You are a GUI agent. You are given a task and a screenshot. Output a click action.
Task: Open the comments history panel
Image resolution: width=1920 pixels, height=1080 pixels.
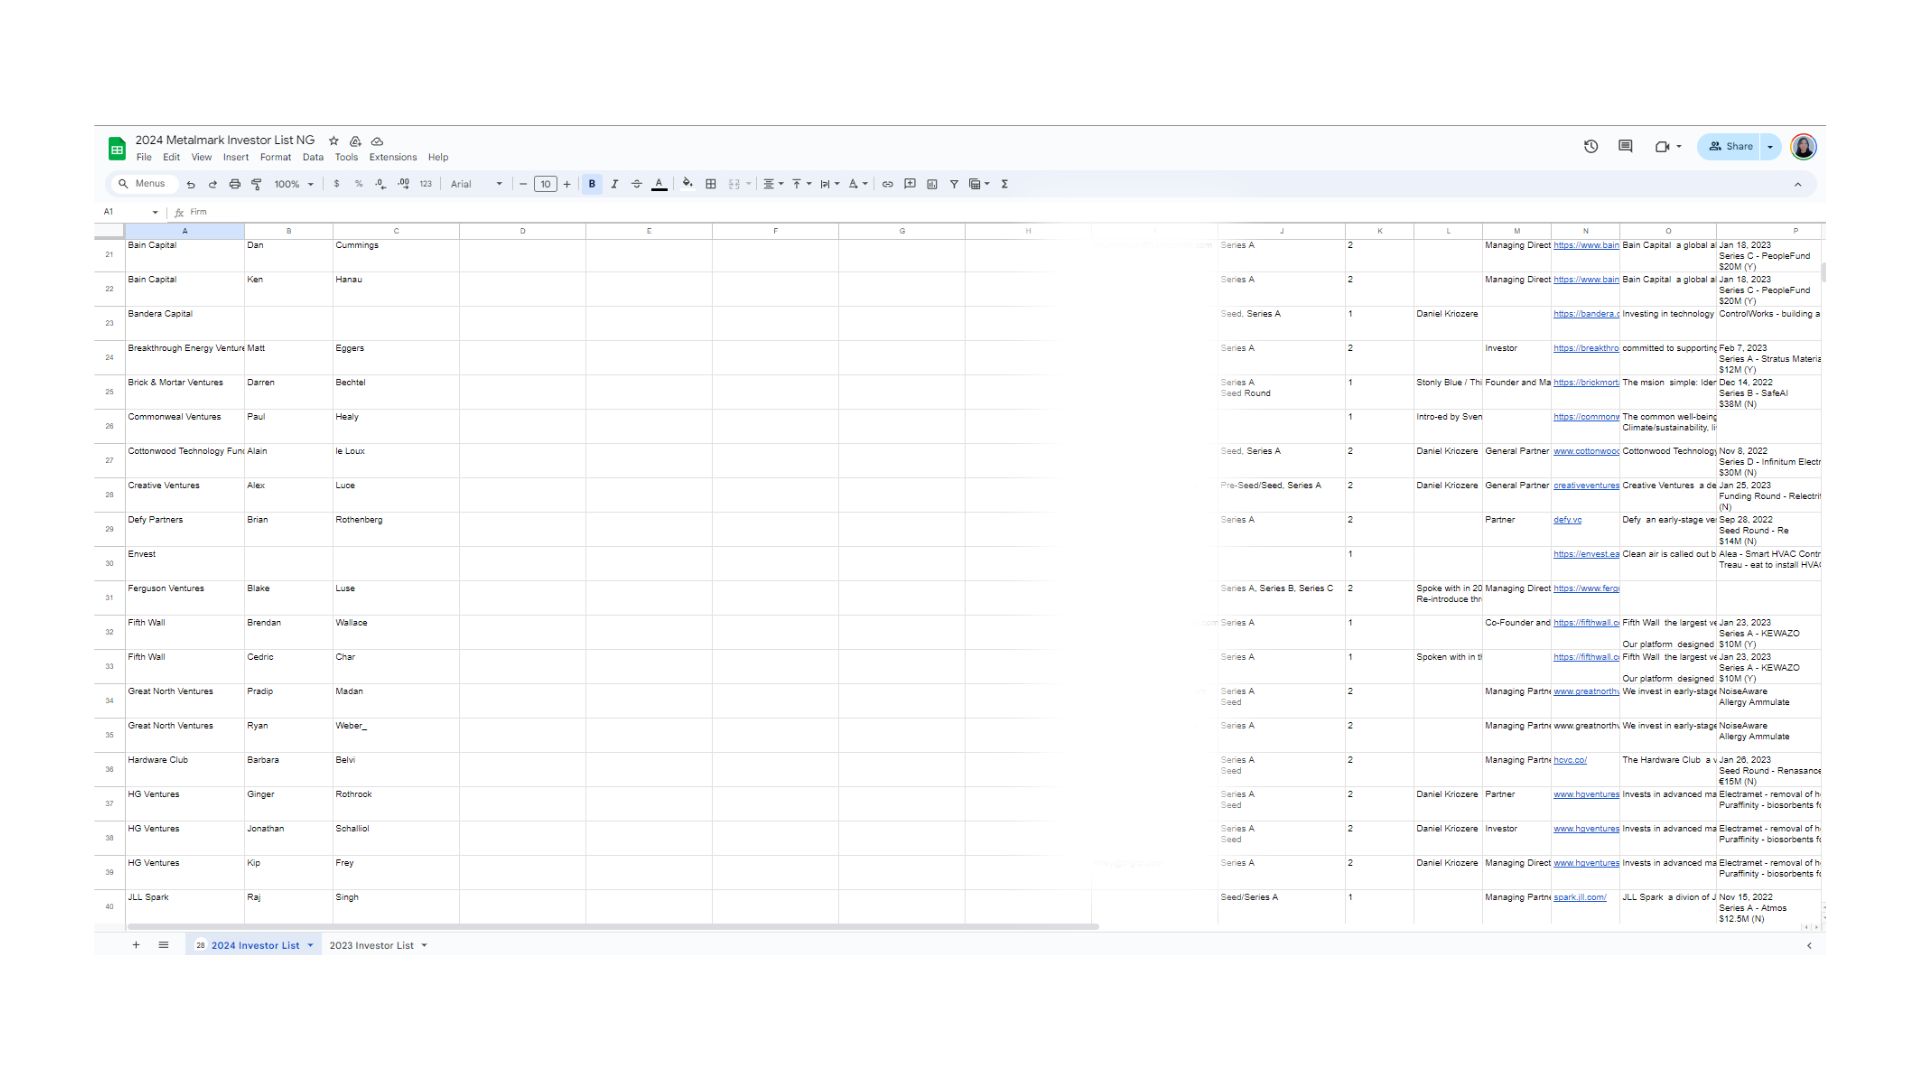pos(1626,147)
